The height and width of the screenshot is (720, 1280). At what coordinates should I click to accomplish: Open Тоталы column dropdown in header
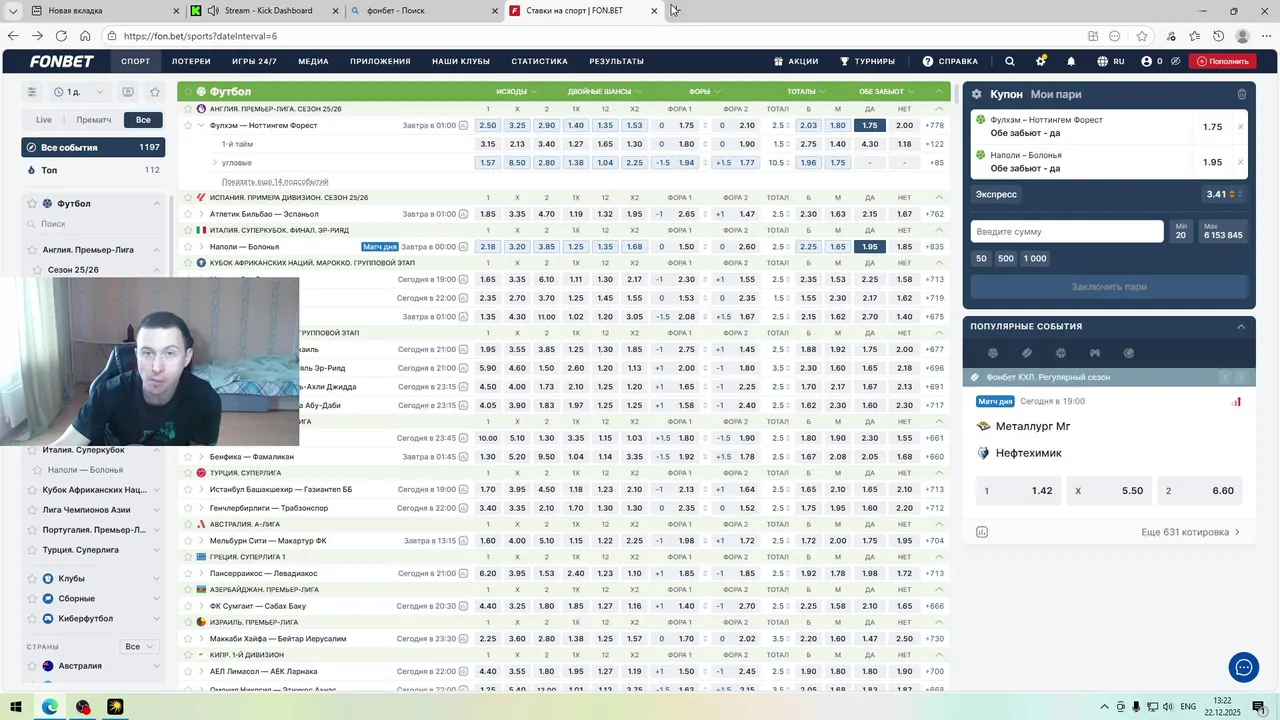[x=806, y=91]
